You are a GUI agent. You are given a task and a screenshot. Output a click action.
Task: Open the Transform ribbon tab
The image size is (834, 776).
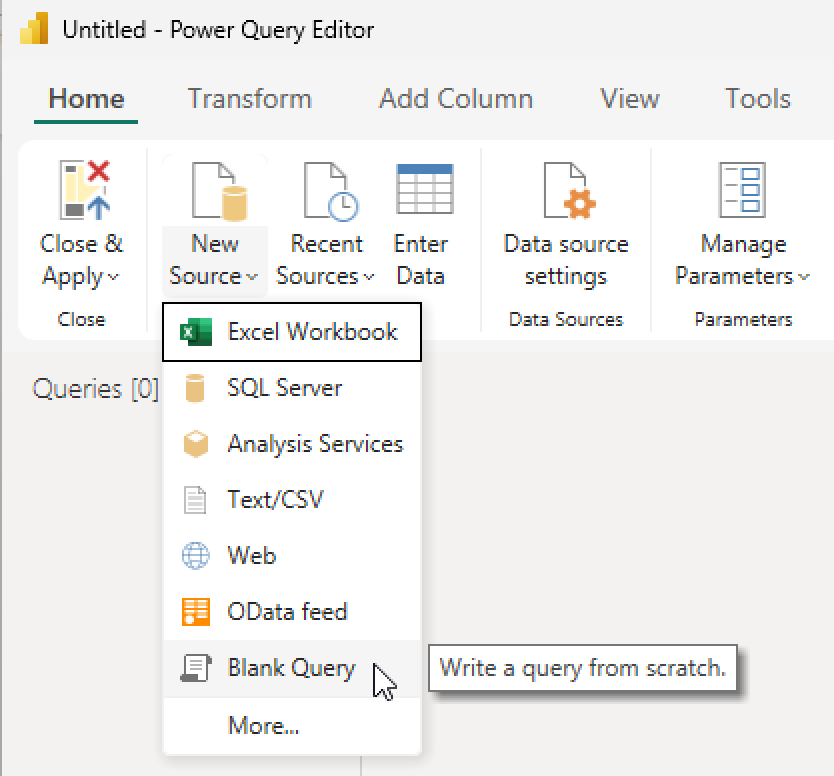point(249,99)
